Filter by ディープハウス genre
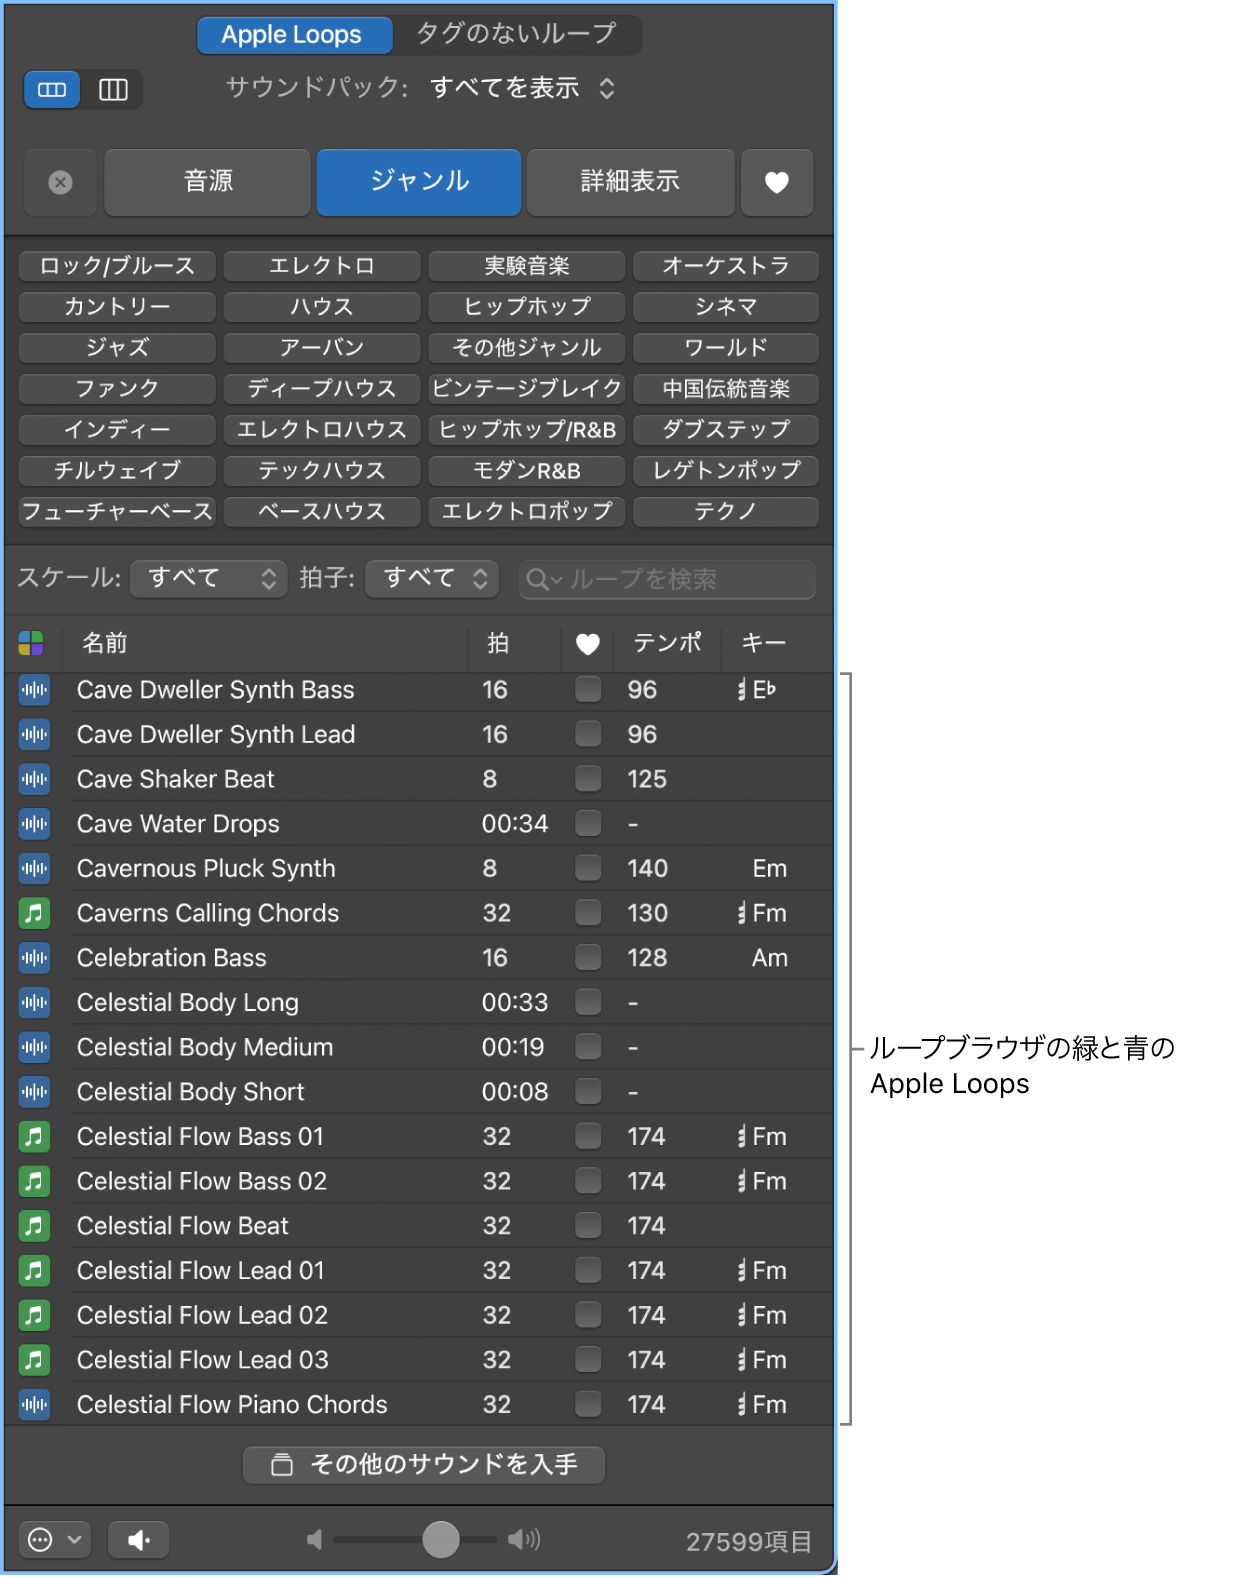The image size is (1250, 1577). [x=322, y=389]
